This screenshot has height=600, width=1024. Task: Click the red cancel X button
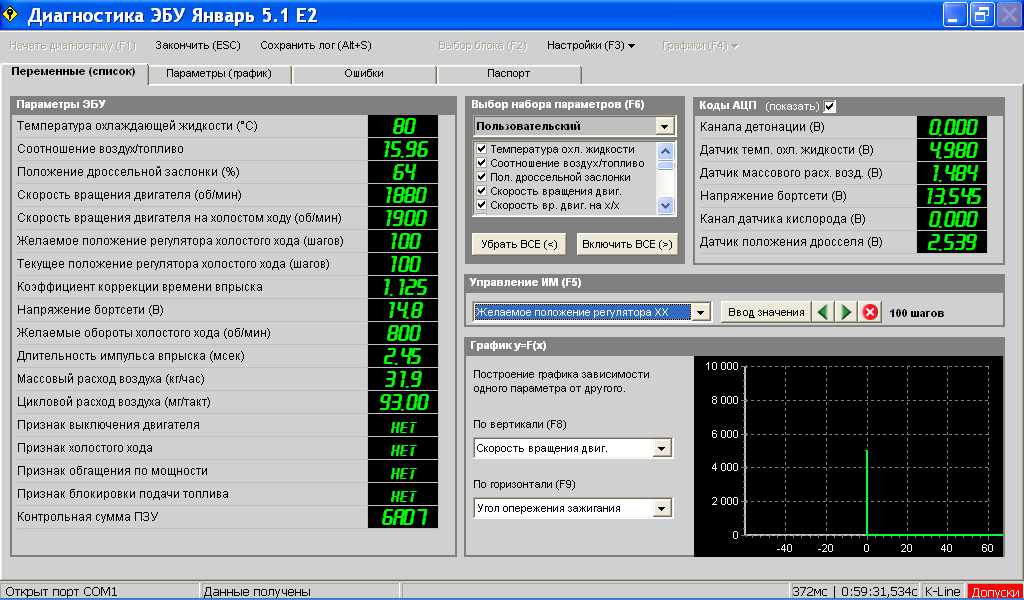[870, 312]
